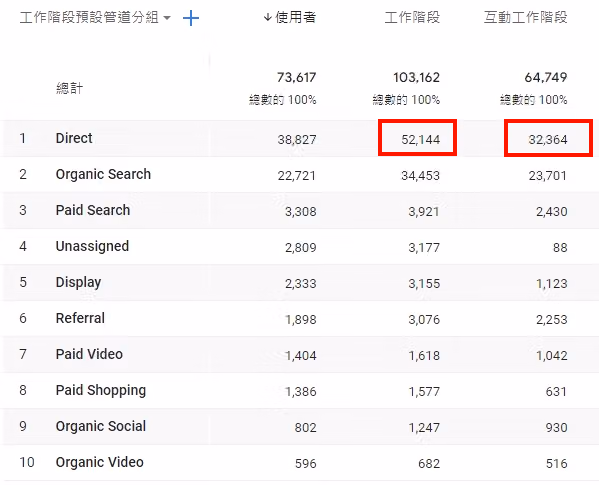The image size is (599, 485).
Task: Click Direct engaged sessions value 32,364
Action: click(x=548, y=140)
